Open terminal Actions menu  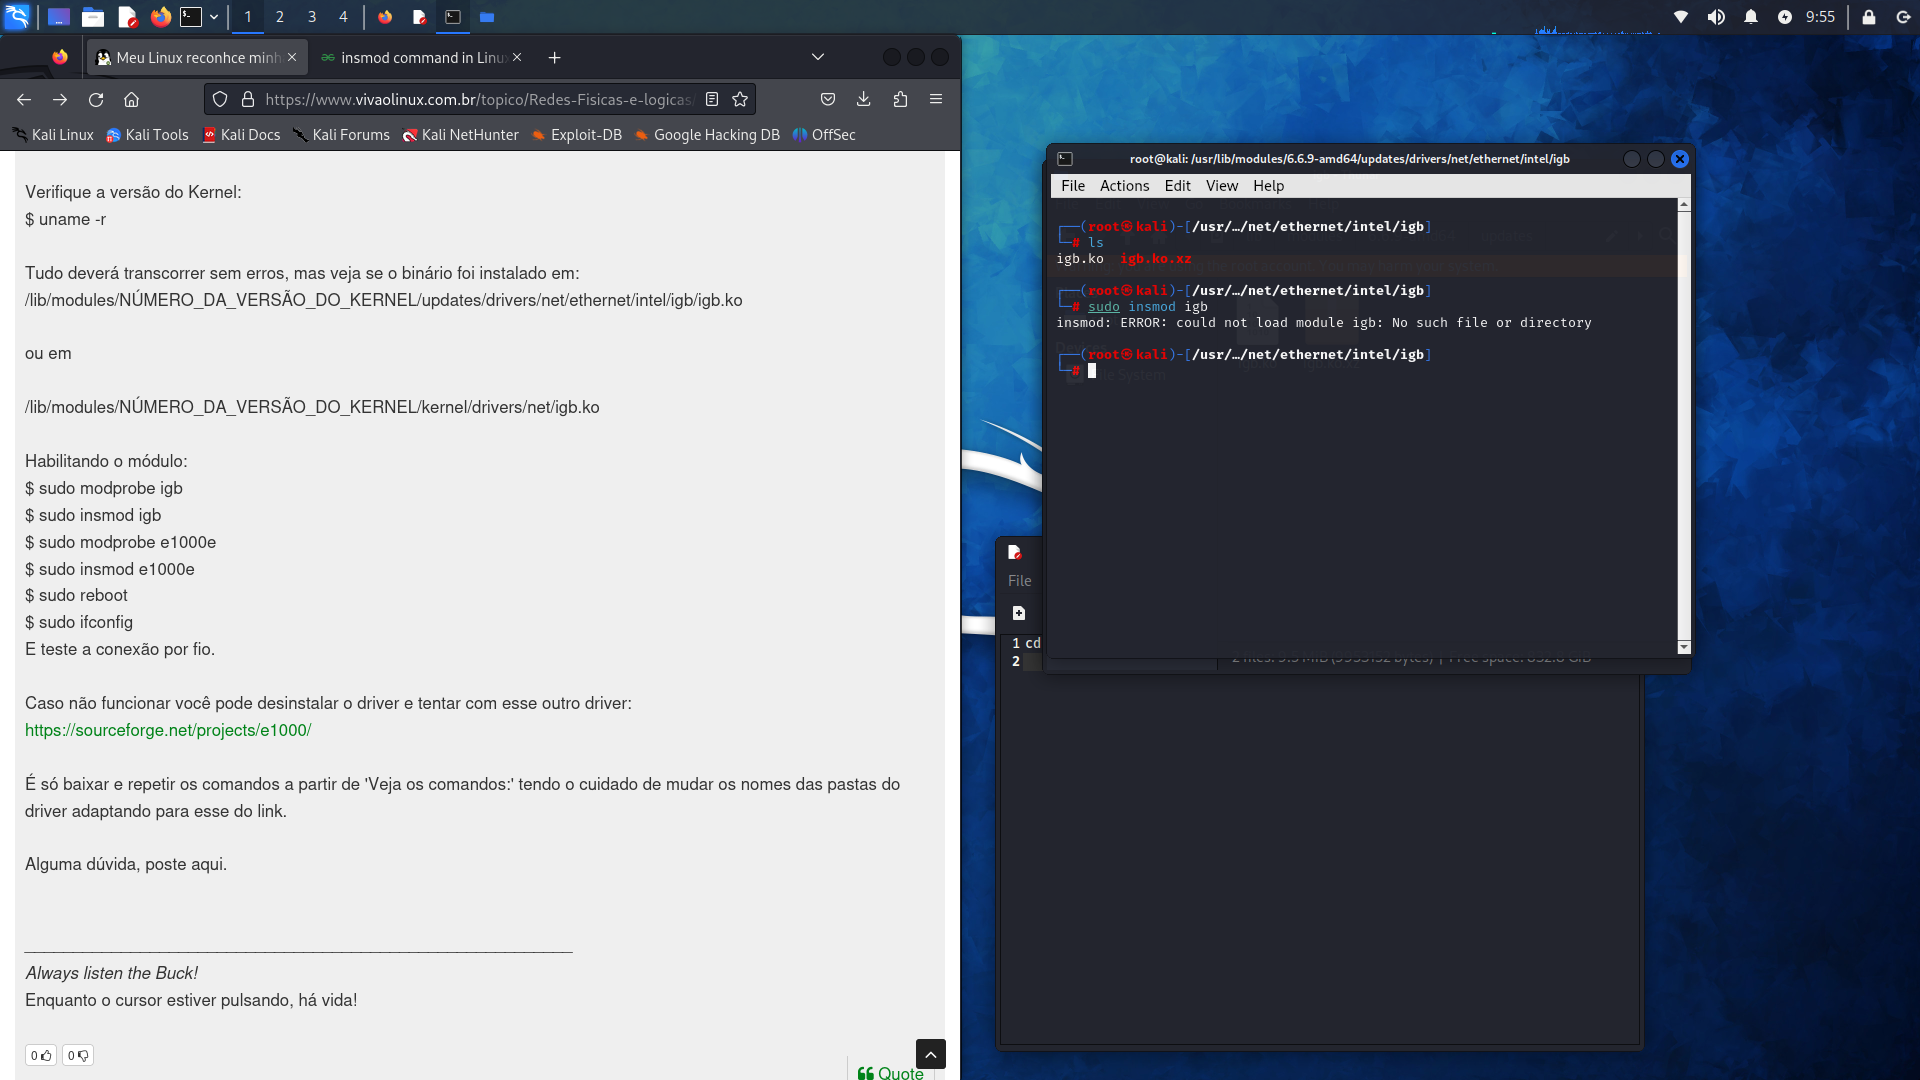pyautogui.click(x=1125, y=186)
